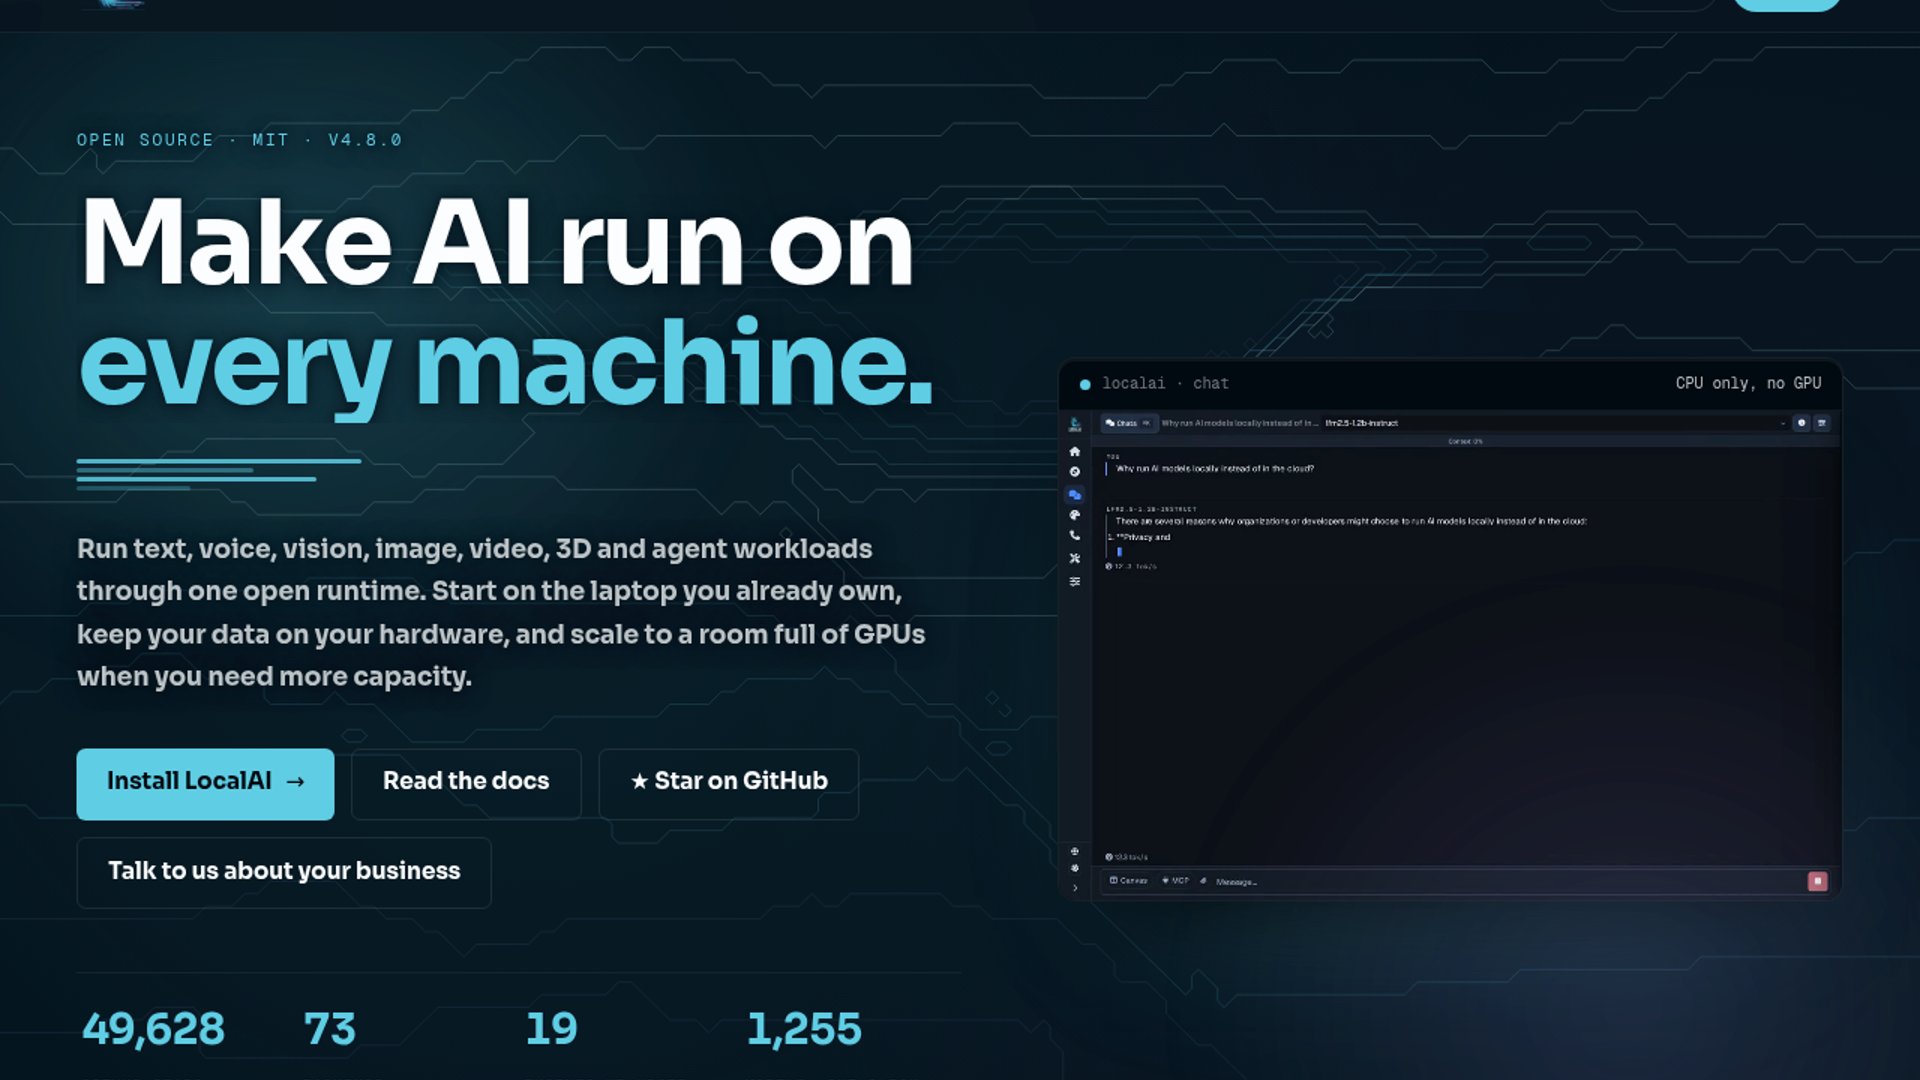Expand the preview sidebar with the chevron arrow
Image resolution: width=1920 pixels, height=1080 pixels.
click(x=1075, y=888)
